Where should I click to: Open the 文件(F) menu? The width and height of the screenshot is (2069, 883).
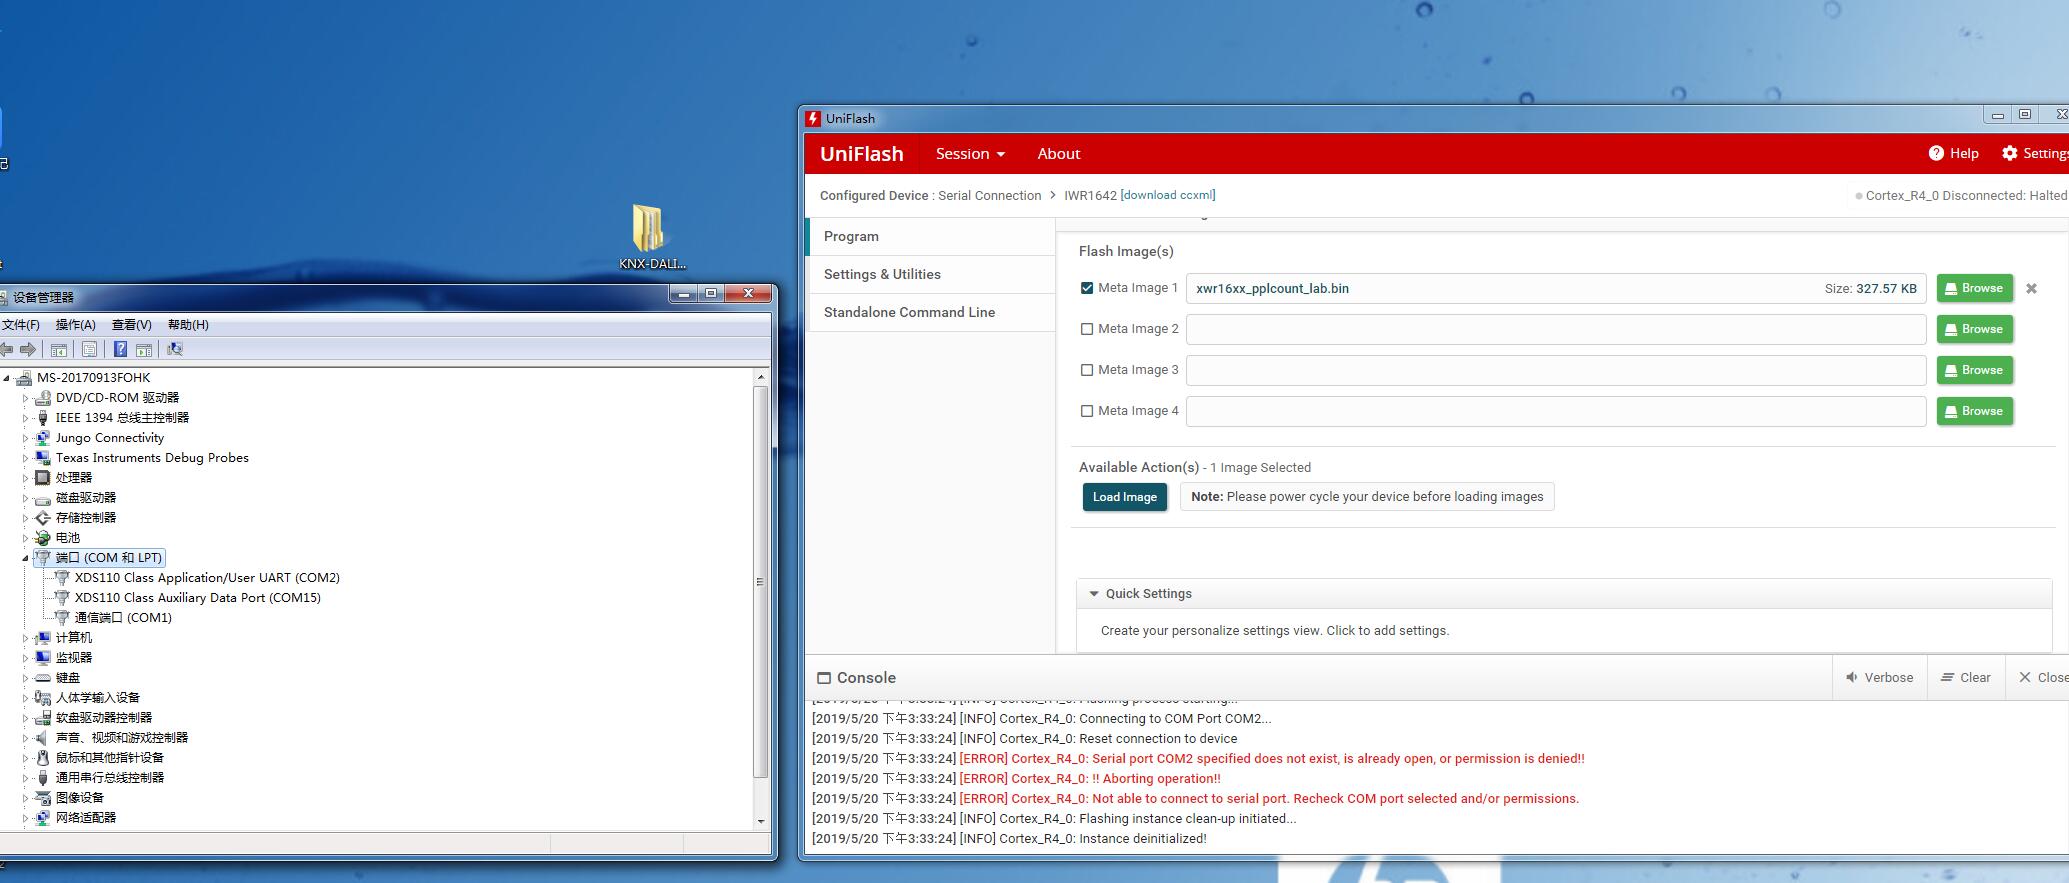[x=20, y=325]
